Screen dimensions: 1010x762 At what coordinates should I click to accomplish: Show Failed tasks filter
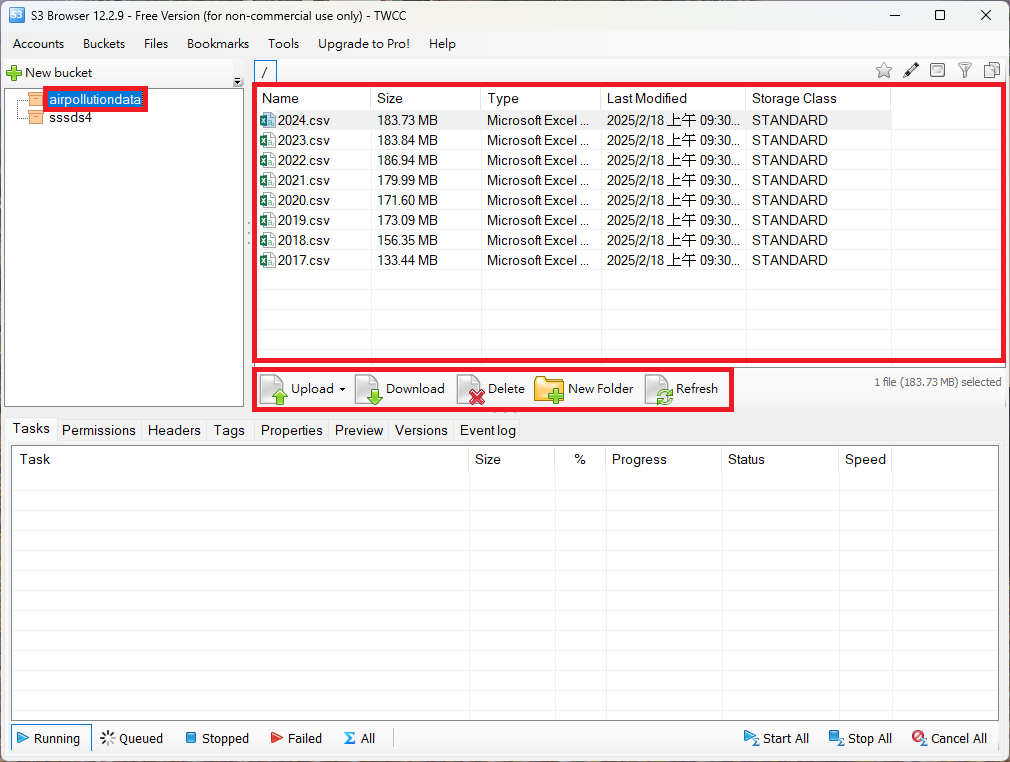pos(296,738)
